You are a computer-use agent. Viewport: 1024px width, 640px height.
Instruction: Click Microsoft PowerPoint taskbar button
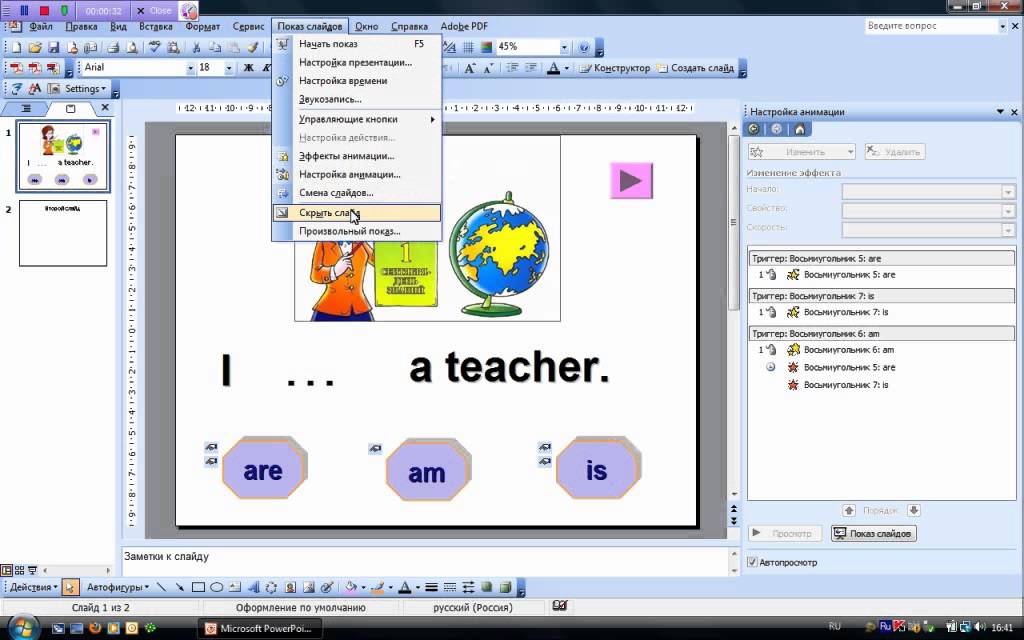[x=258, y=628]
